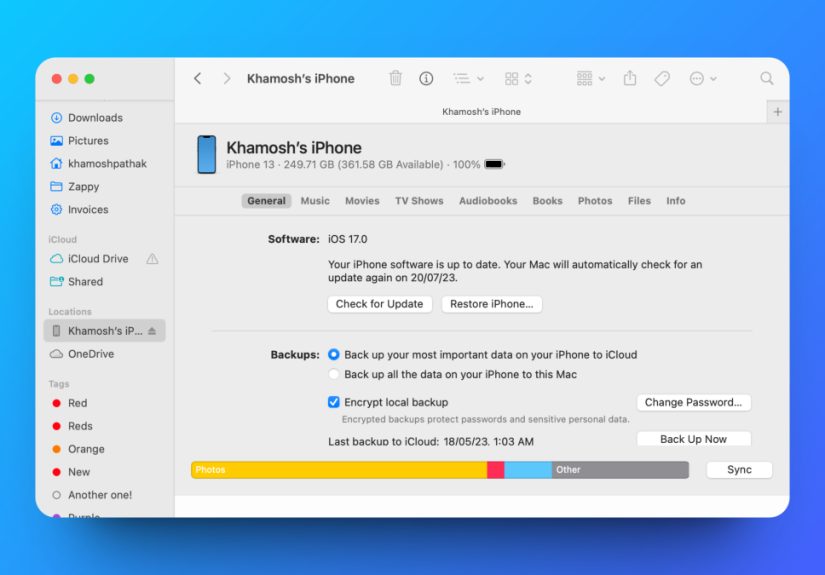Click the trash delete icon in toolbar
825x575 pixels.
tap(396, 78)
